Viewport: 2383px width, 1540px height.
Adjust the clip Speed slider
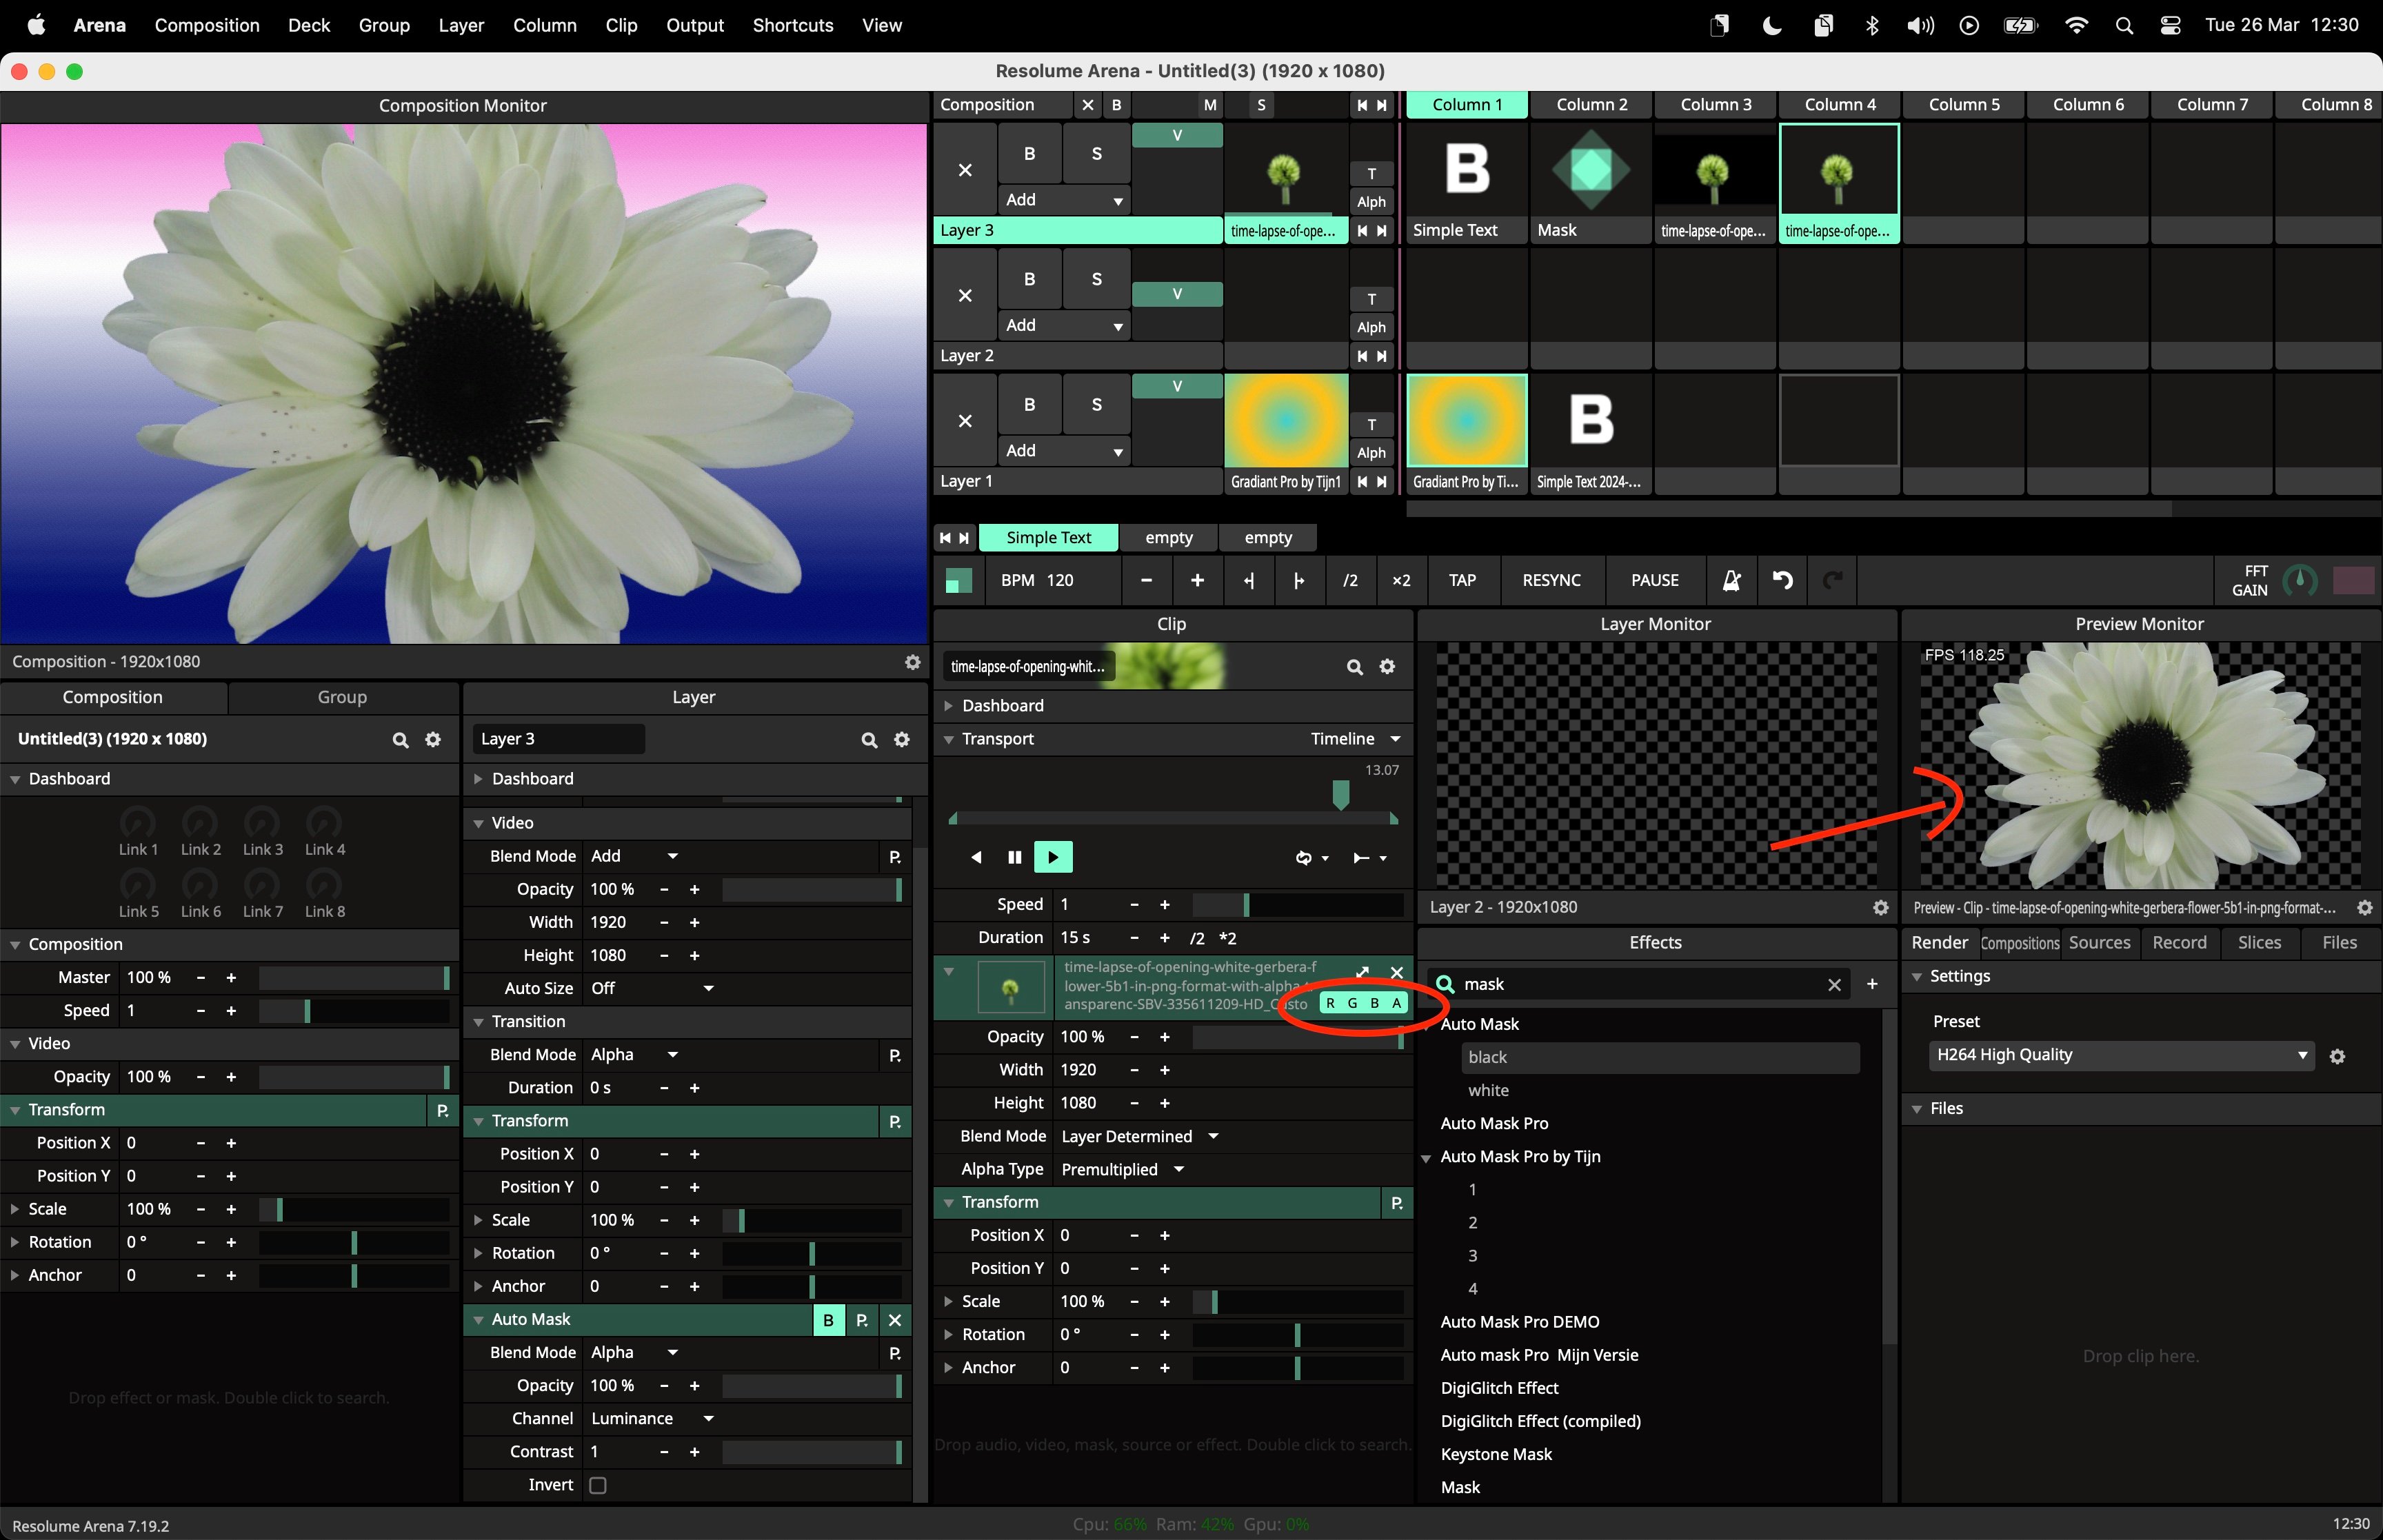tap(1298, 905)
